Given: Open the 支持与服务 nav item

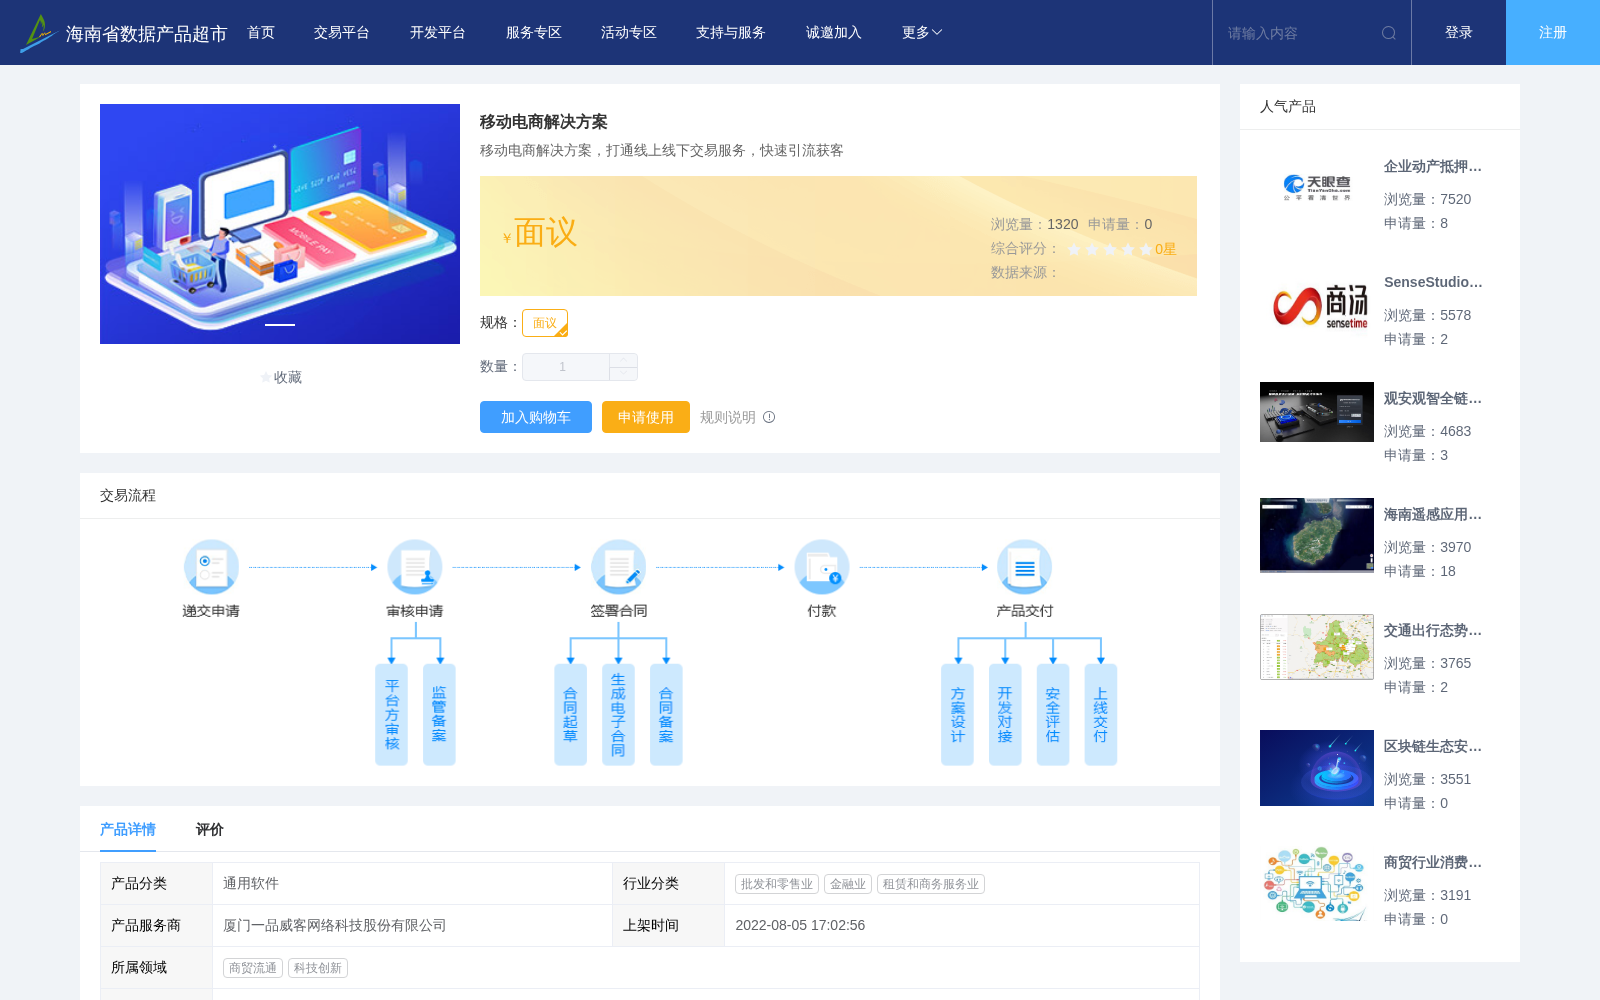Looking at the screenshot, I should (731, 33).
